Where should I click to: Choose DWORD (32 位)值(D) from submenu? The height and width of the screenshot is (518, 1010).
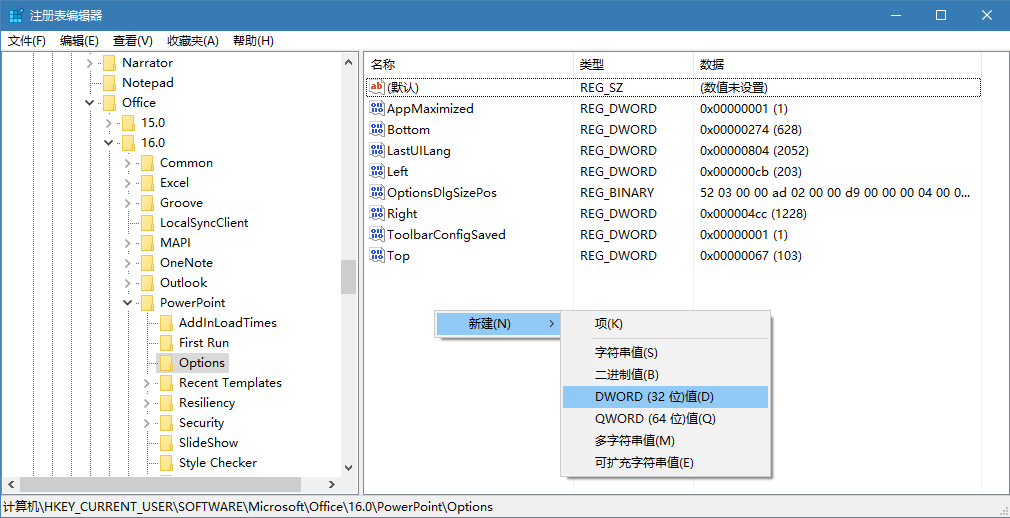[665, 397]
